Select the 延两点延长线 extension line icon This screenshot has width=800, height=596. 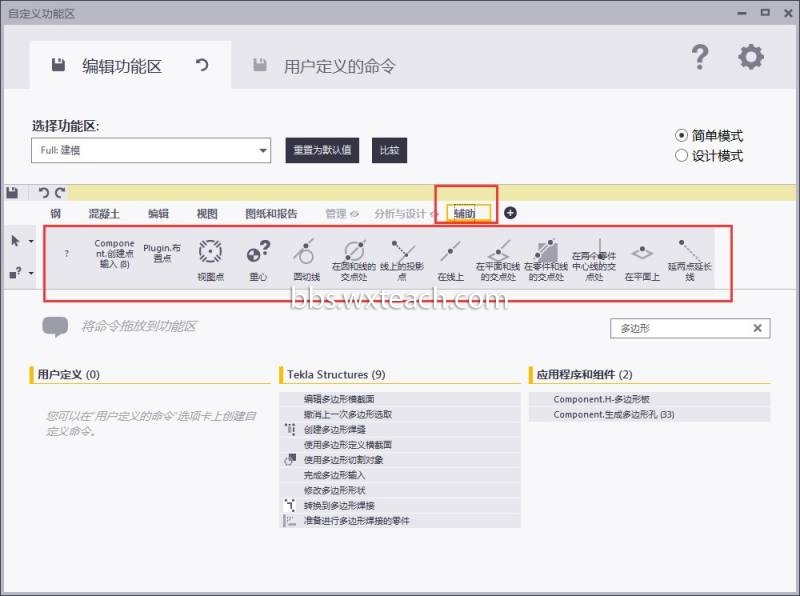(689, 251)
